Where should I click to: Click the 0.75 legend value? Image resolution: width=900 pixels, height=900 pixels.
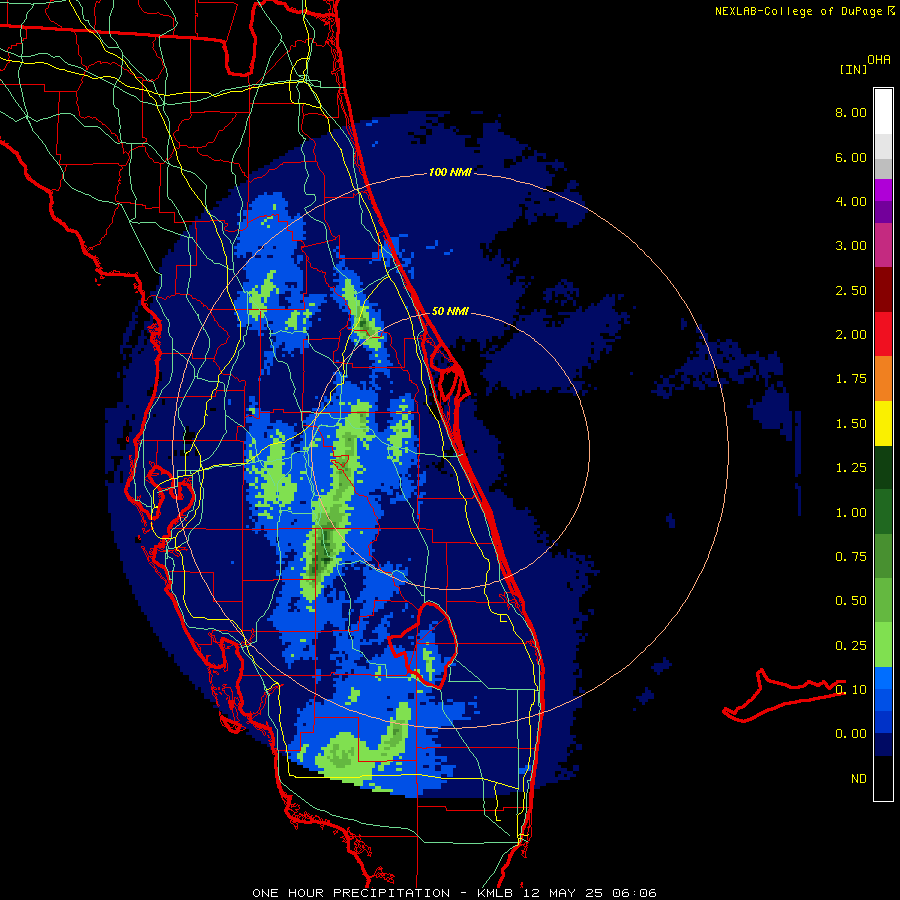point(851,557)
